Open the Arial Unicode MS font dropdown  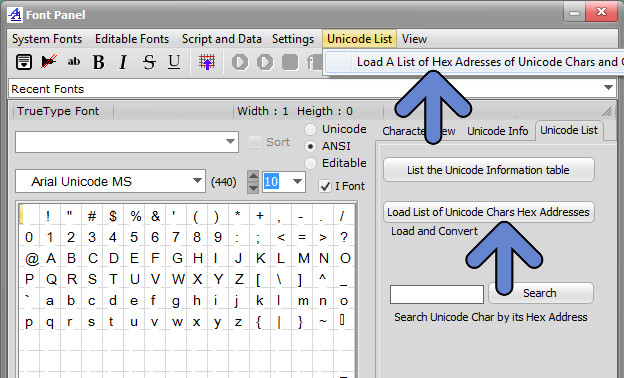click(x=197, y=181)
